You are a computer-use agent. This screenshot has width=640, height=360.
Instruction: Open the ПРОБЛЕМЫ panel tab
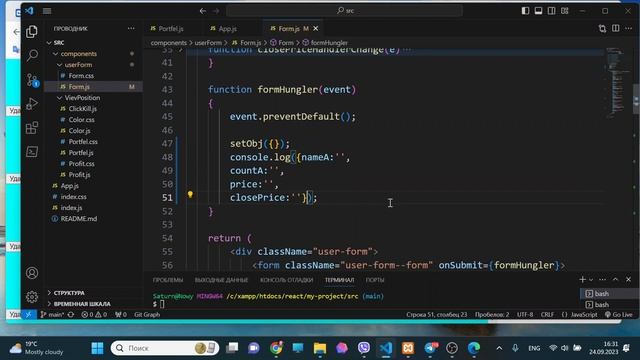coord(168,280)
